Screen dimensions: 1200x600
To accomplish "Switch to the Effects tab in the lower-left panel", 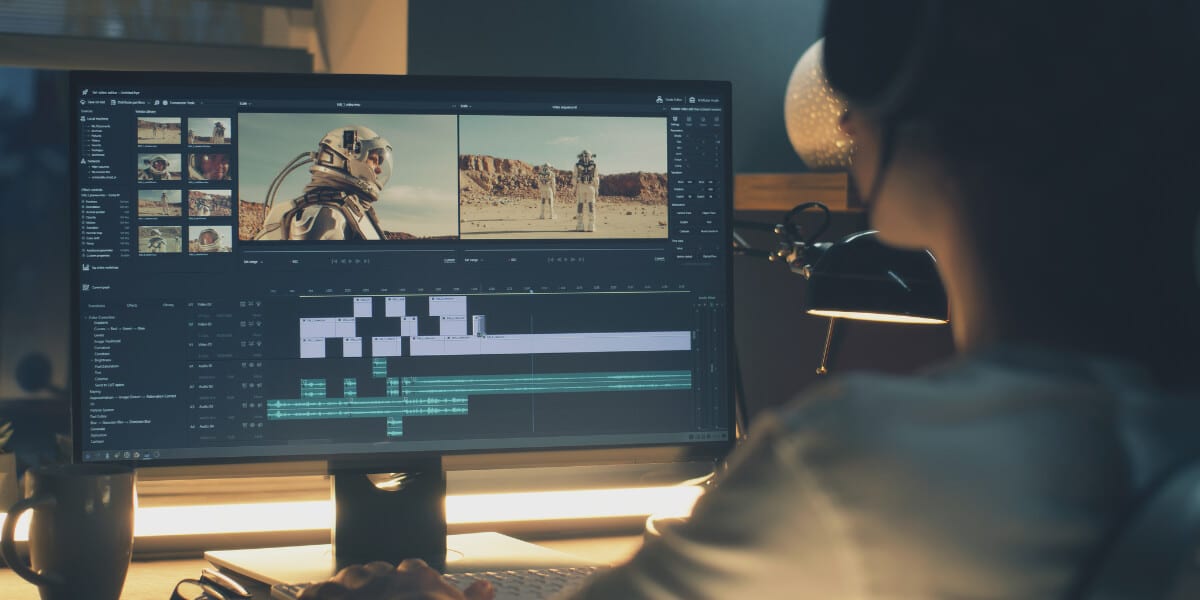I will click(130, 305).
